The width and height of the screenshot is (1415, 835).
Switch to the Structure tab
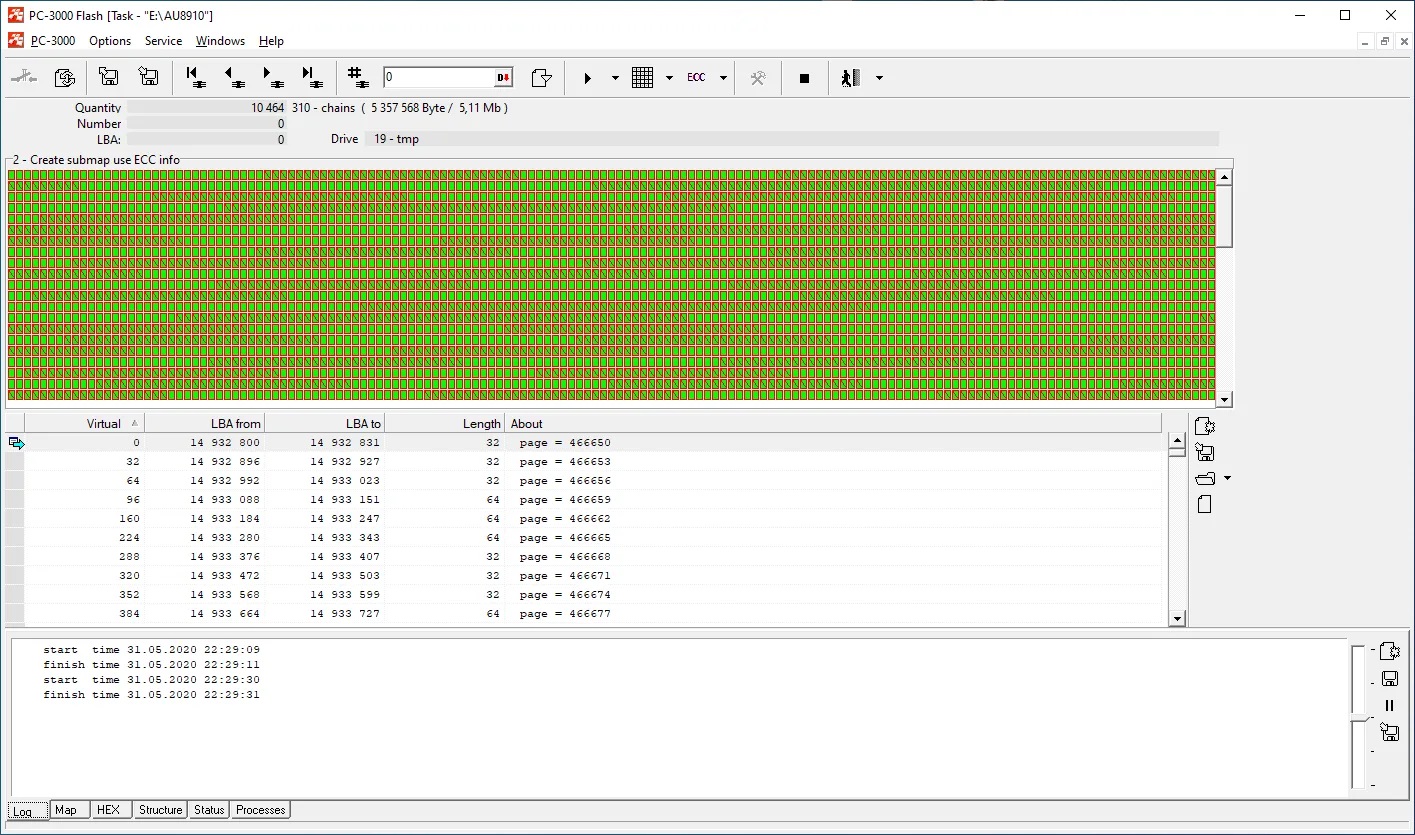click(160, 810)
